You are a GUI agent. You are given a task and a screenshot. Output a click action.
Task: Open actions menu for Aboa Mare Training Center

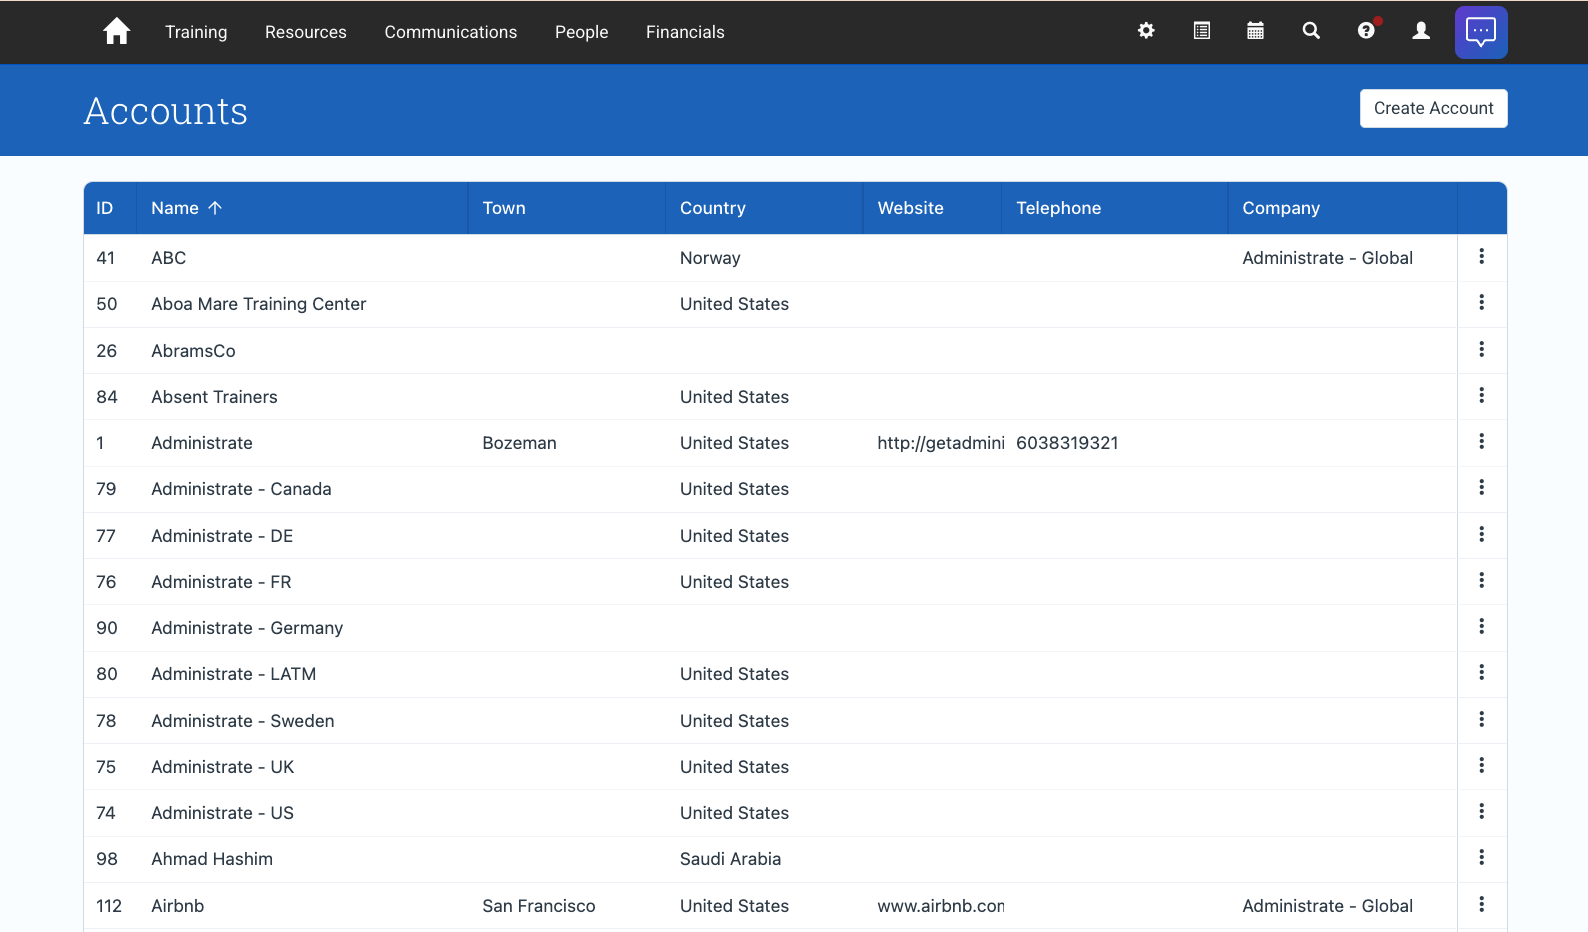click(1481, 303)
